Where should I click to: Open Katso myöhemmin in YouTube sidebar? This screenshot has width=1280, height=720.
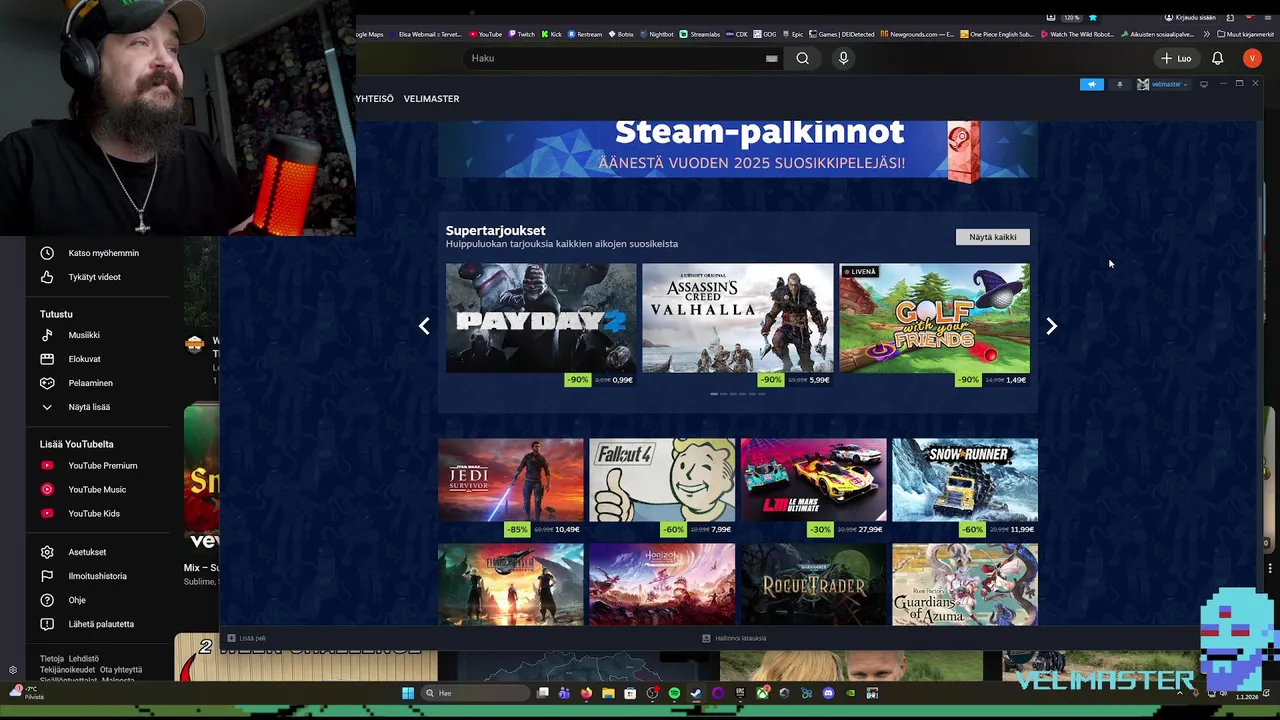pos(98,253)
